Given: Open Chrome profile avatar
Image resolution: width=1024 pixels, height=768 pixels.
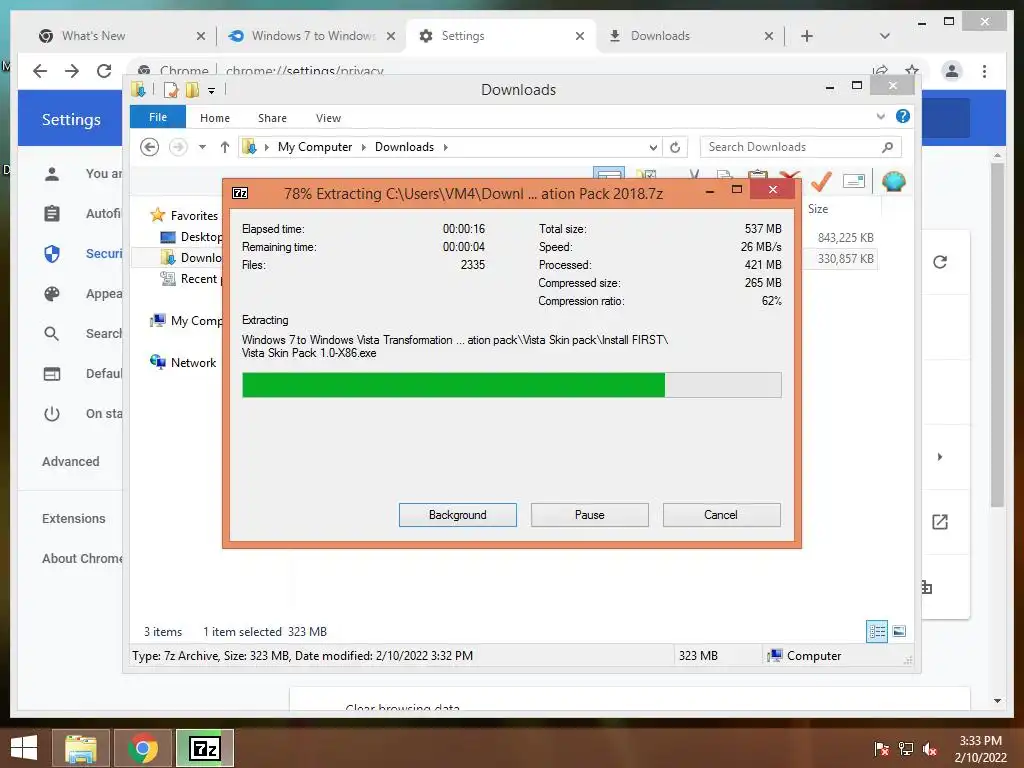Looking at the screenshot, I should pos(952,71).
